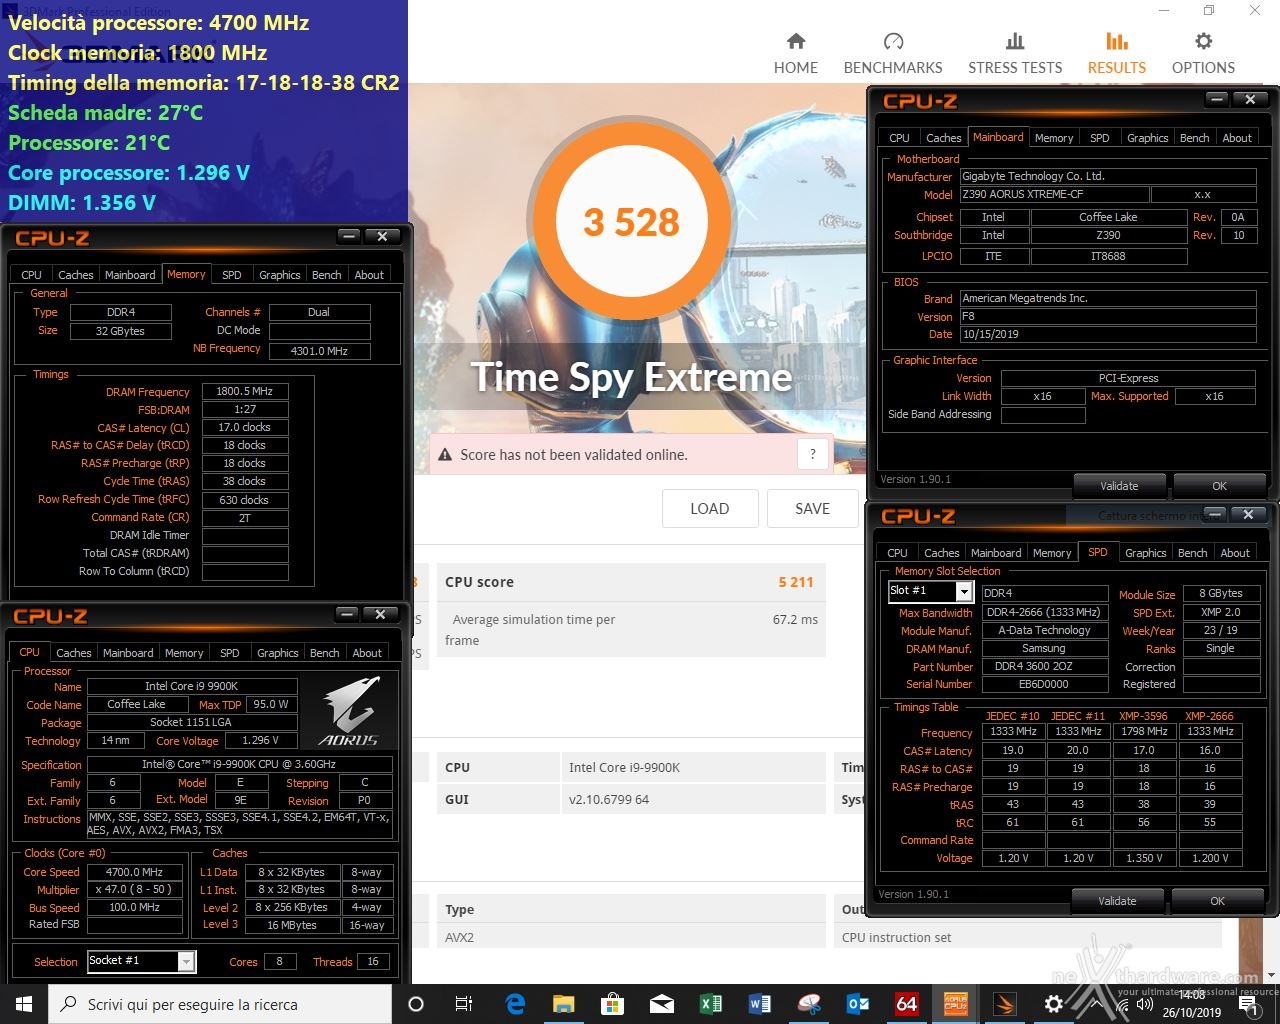Open Microsoft Store from taskbar
This screenshot has height=1024, width=1280.
click(613, 1004)
